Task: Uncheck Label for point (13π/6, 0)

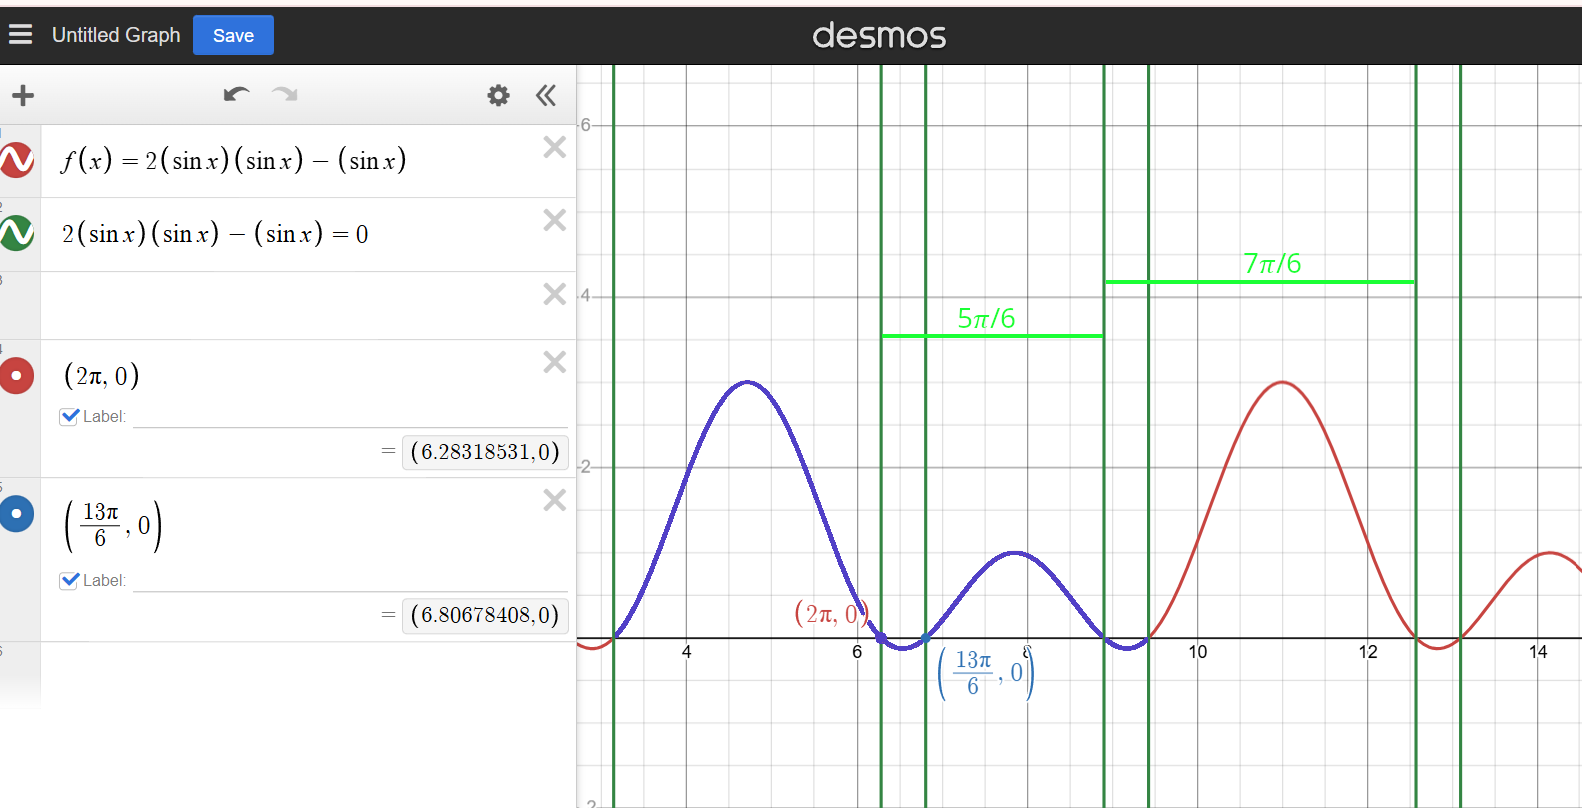Action: point(69,581)
